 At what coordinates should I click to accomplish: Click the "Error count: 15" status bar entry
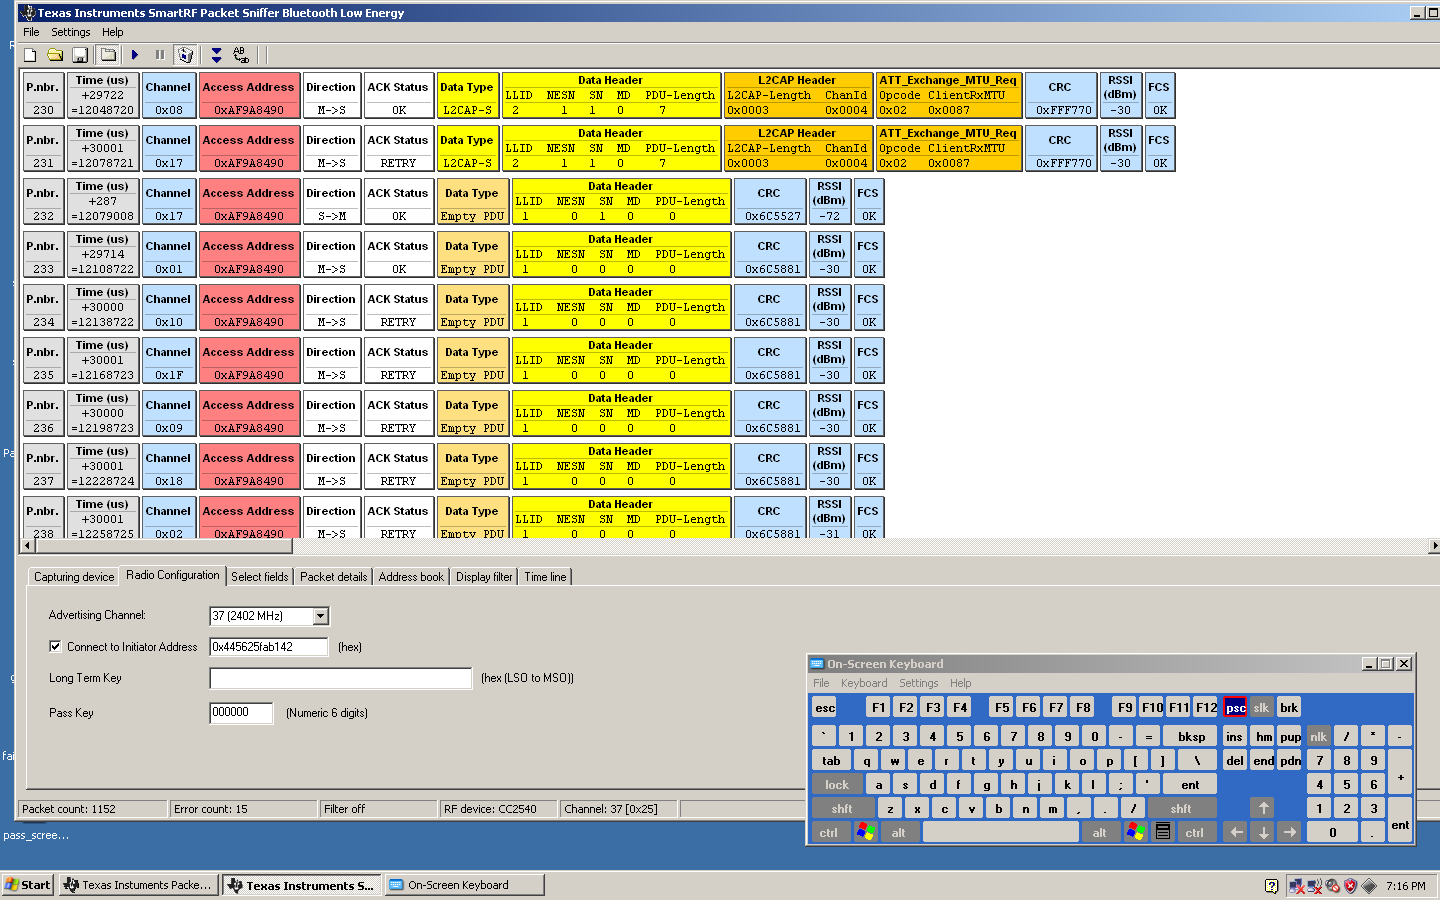244,809
